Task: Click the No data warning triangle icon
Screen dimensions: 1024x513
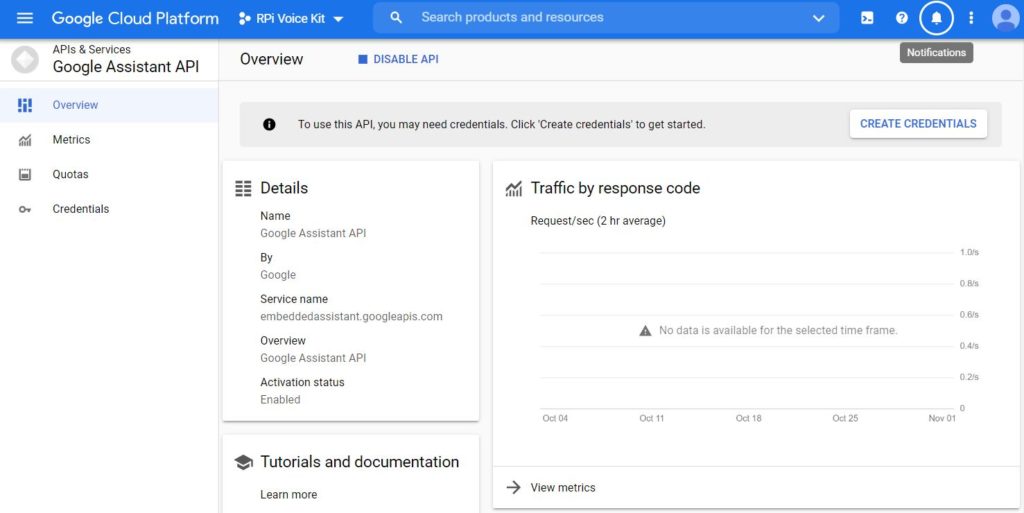Action: tap(645, 331)
